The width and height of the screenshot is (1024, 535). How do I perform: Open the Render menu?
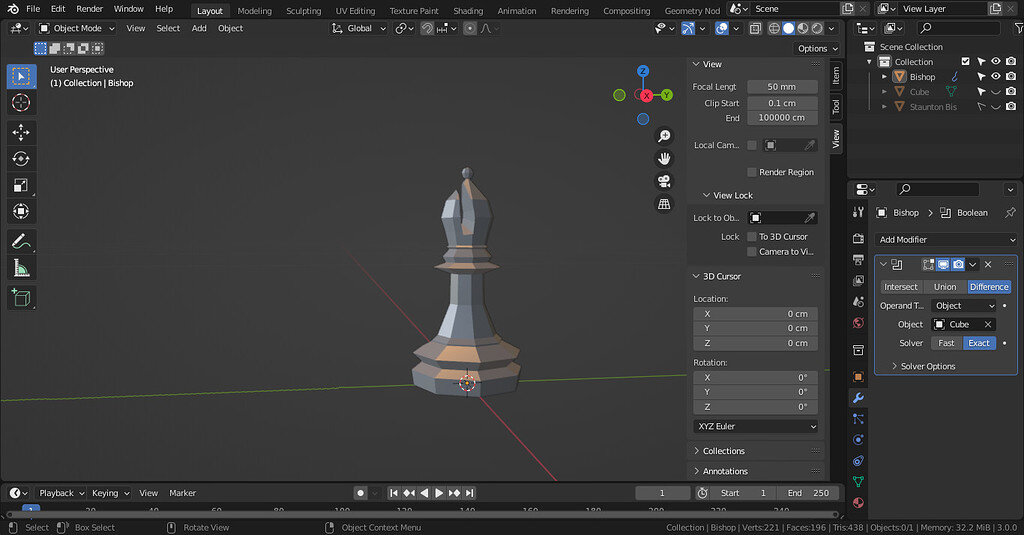pos(90,9)
